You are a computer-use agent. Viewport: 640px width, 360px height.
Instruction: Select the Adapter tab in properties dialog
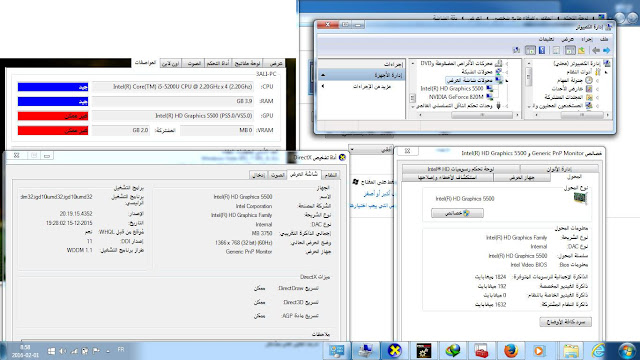(574, 177)
